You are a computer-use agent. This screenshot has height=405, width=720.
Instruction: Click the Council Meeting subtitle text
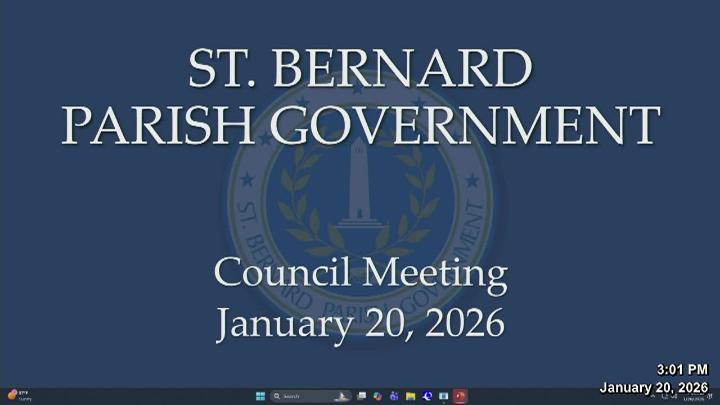(360, 273)
